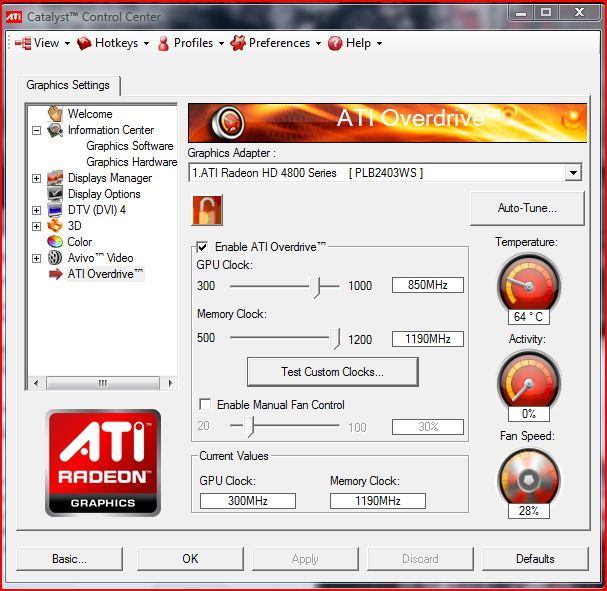Image resolution: width=607 pixels, height=591 pixels.
Task: Click the 64 °C temperature readout
Action: (x=529, y=317)
